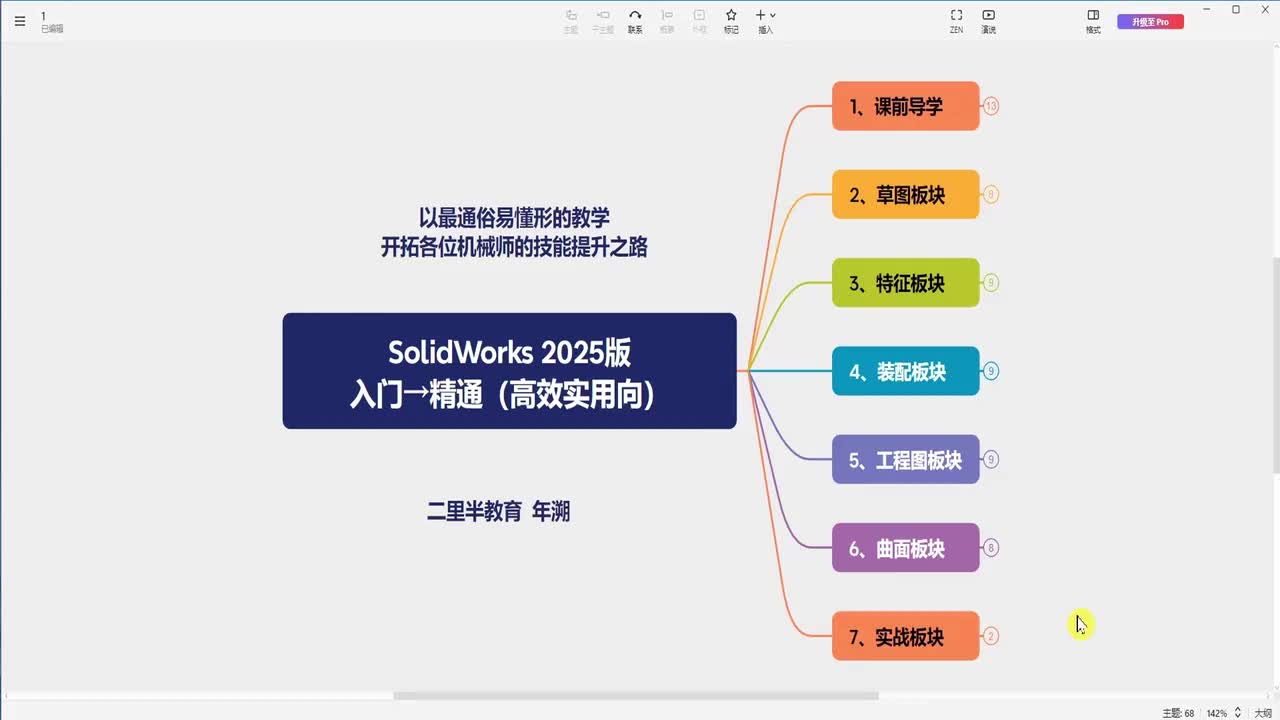Screen dimensions: 1280x720
Task: Open the Marker (标记) star panel
Action: 731,21
